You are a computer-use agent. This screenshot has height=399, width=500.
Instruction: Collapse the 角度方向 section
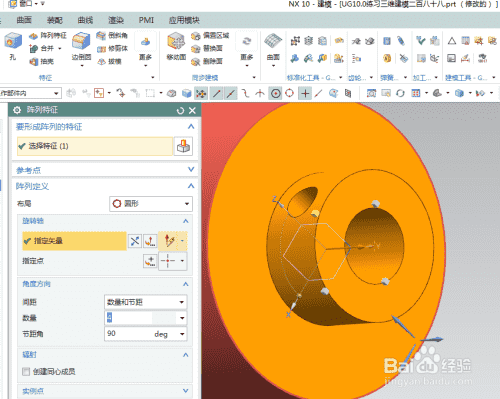(186, 284)
